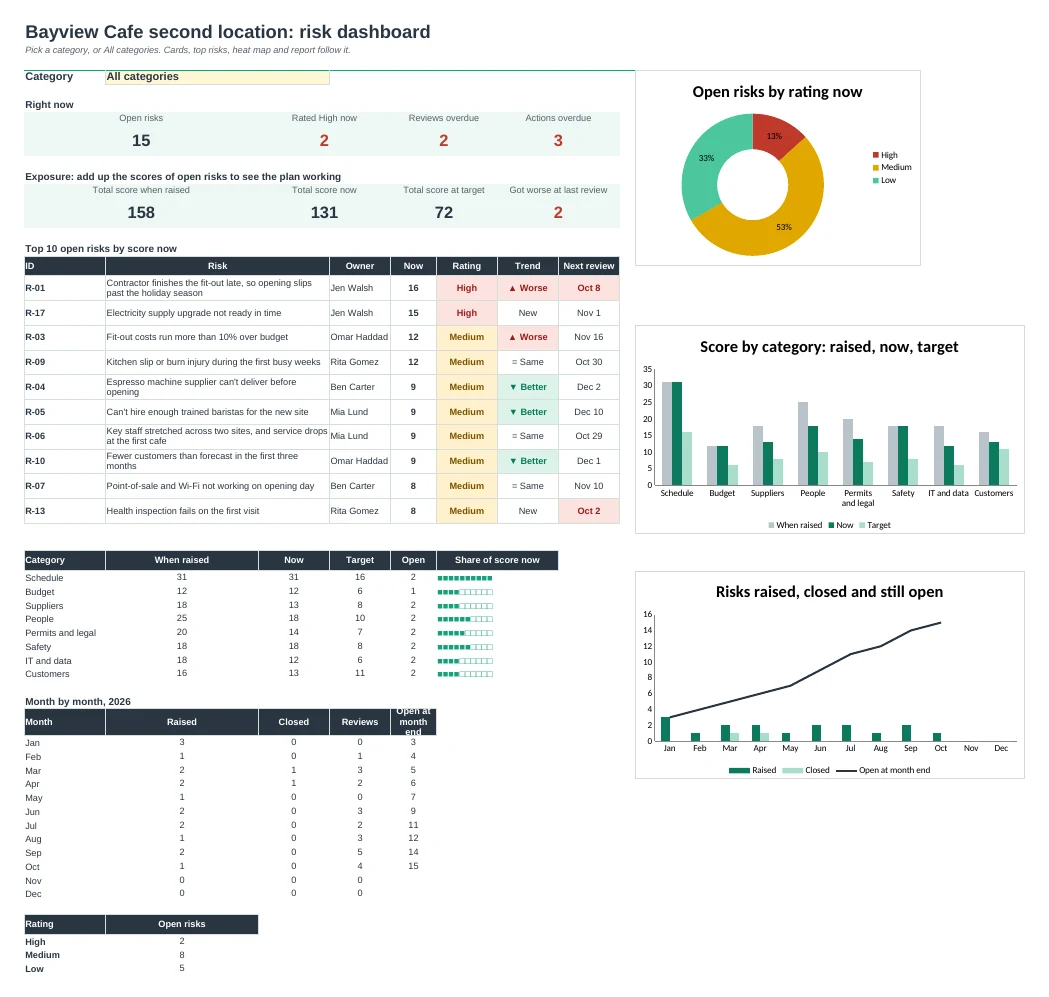Click the Risk column header in top risks table
The width and height of the screenshot is (1049, 997).
(x=217, y=266)
